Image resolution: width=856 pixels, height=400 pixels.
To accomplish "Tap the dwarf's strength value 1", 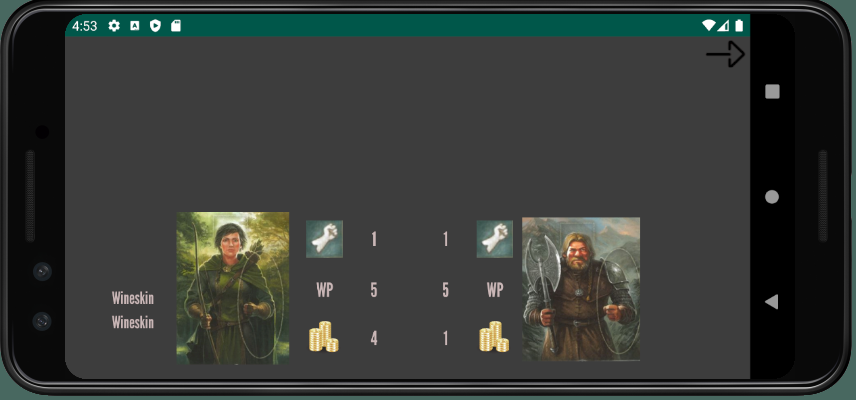I will tap(445, 239).
